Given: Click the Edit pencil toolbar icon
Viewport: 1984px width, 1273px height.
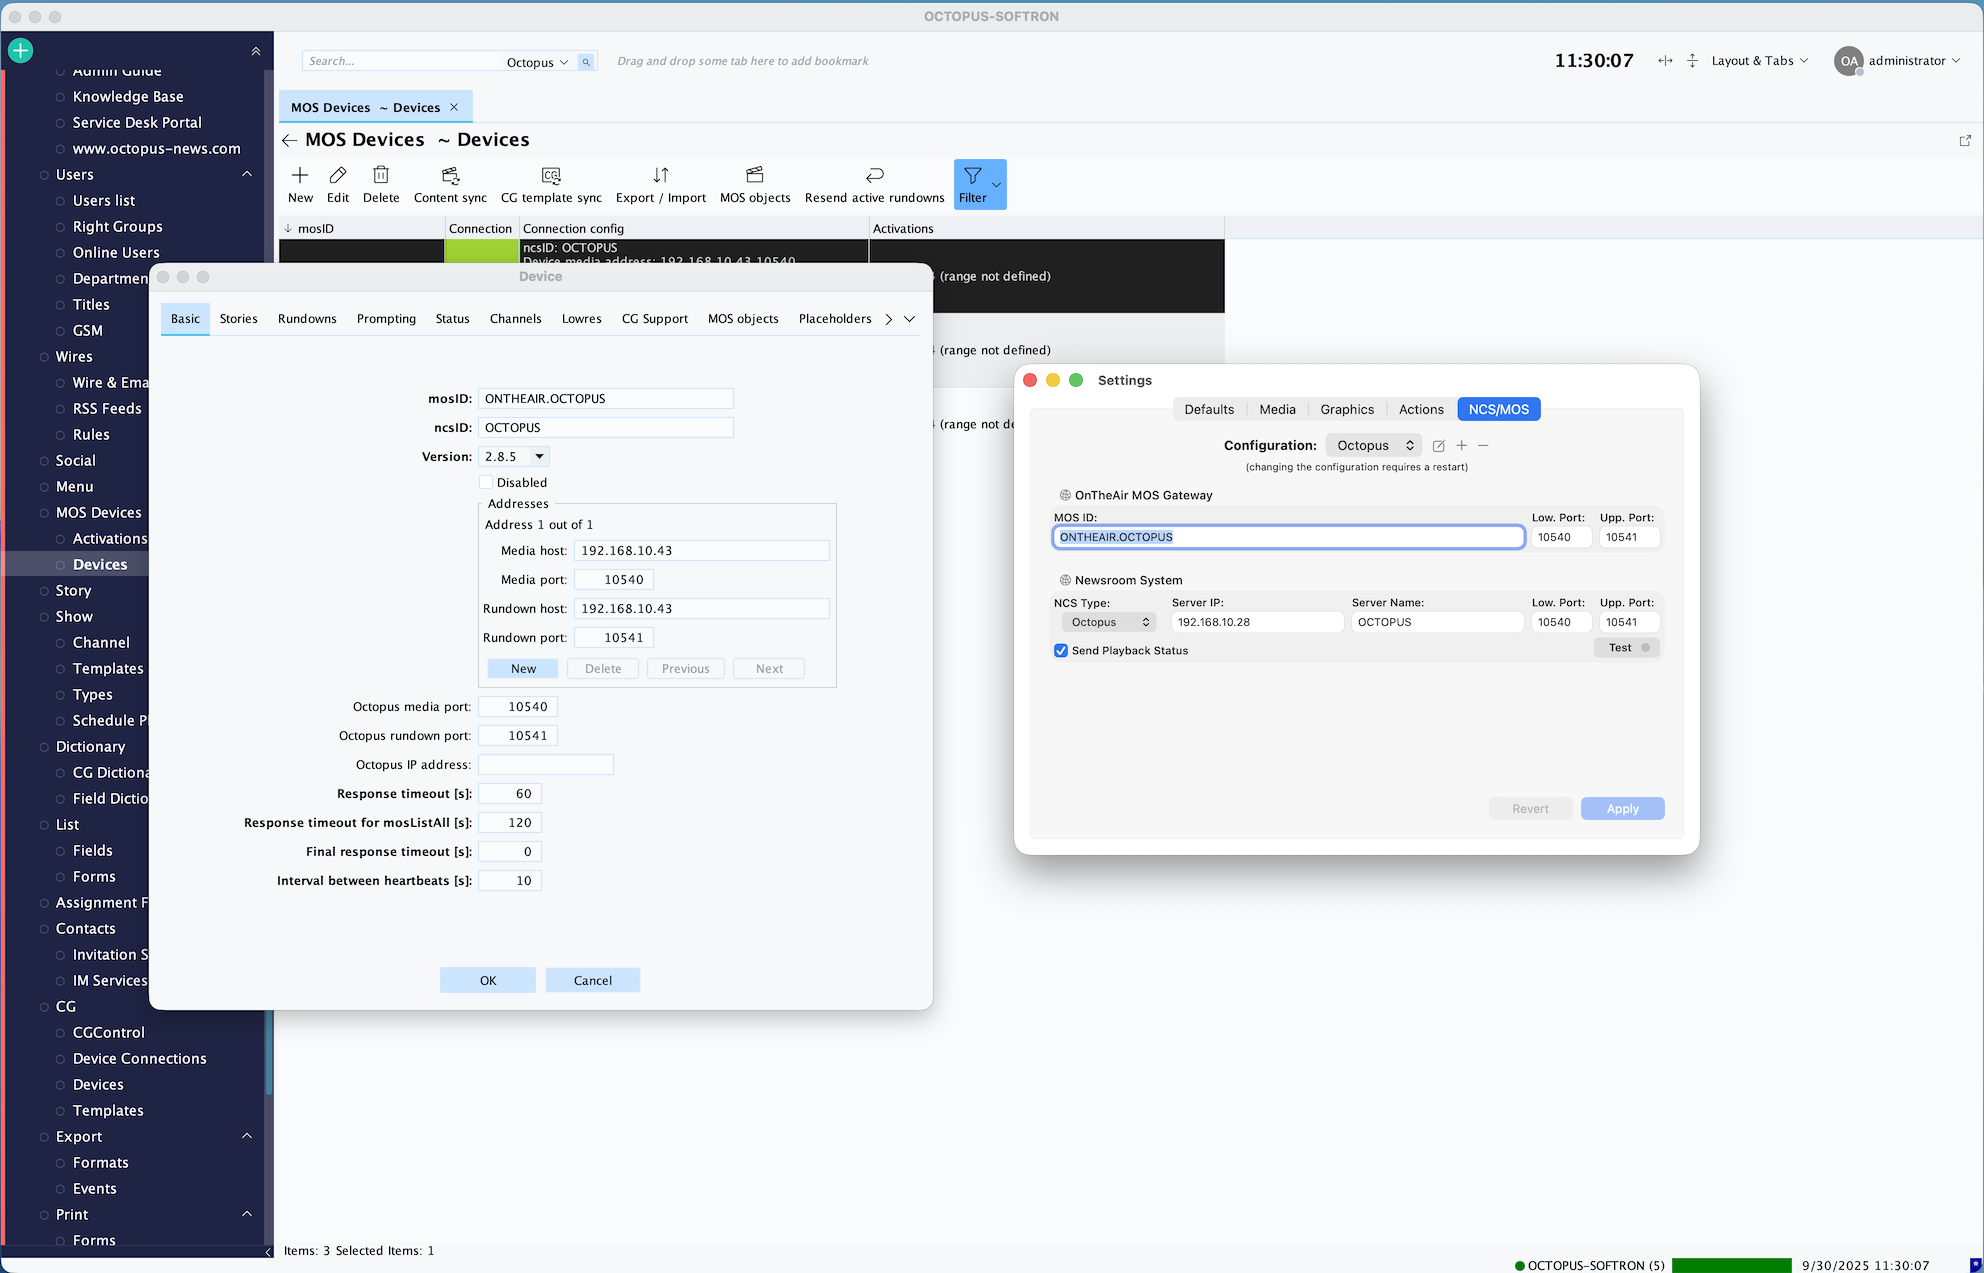Looking at the screenshot, I should point(338,184).
